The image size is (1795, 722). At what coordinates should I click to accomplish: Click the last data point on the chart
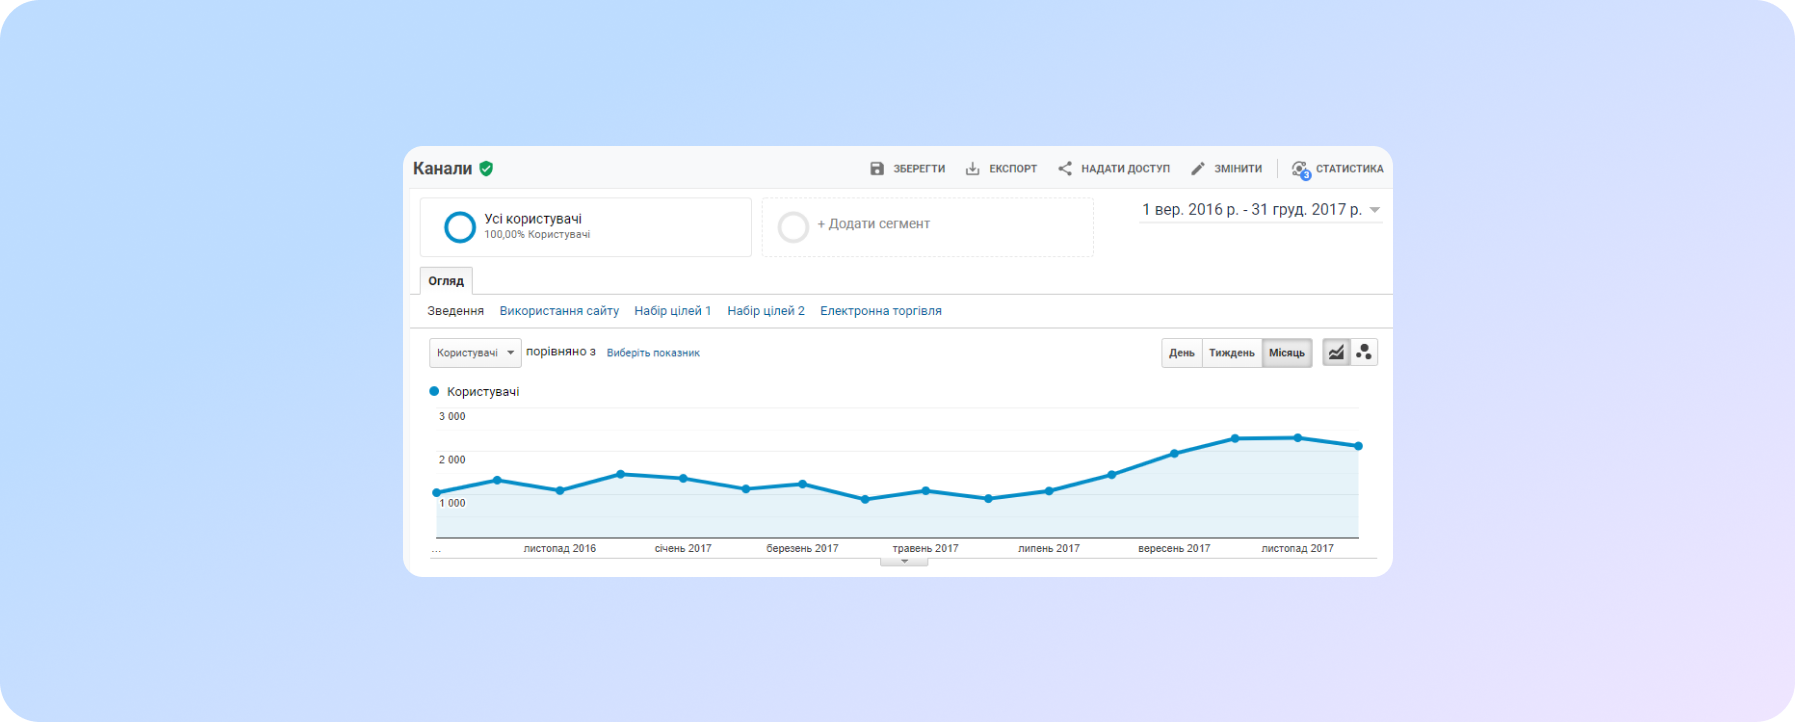click(1359, 446)
